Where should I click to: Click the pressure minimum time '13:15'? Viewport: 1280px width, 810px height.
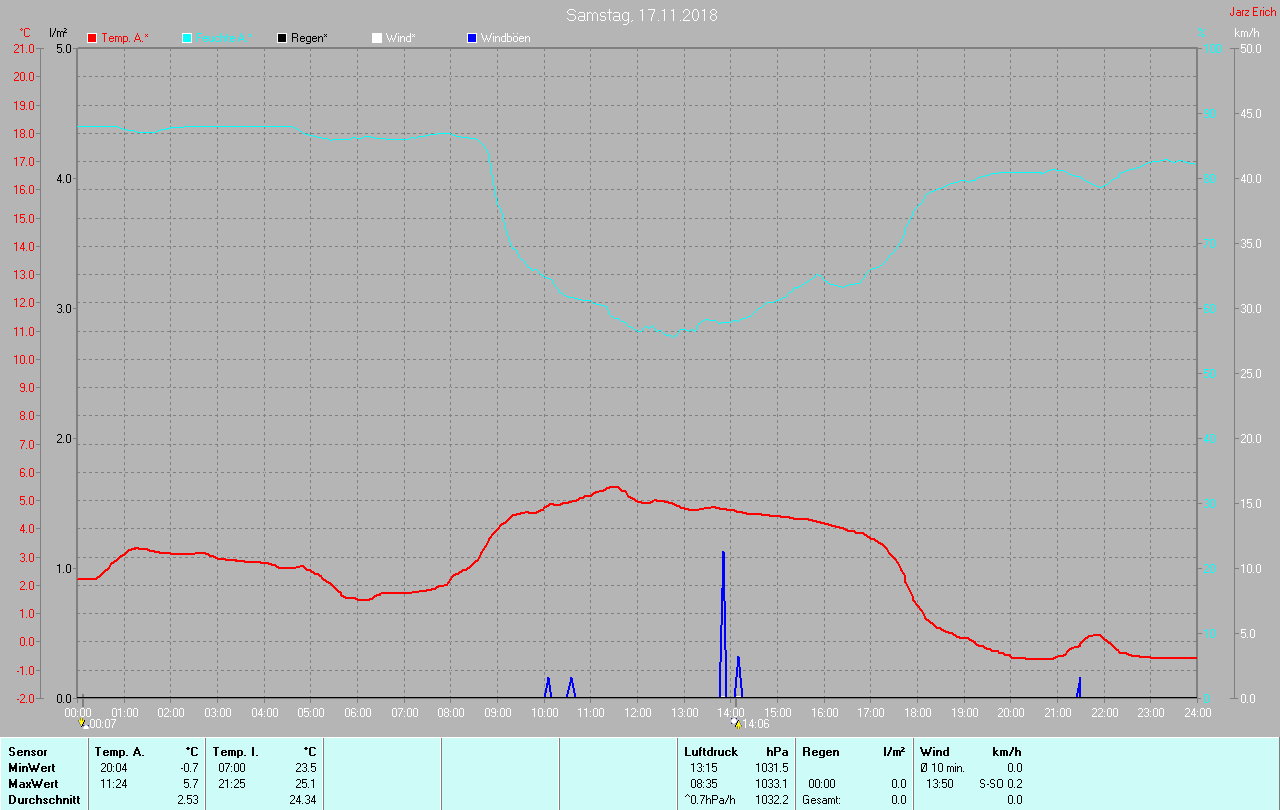704,767
